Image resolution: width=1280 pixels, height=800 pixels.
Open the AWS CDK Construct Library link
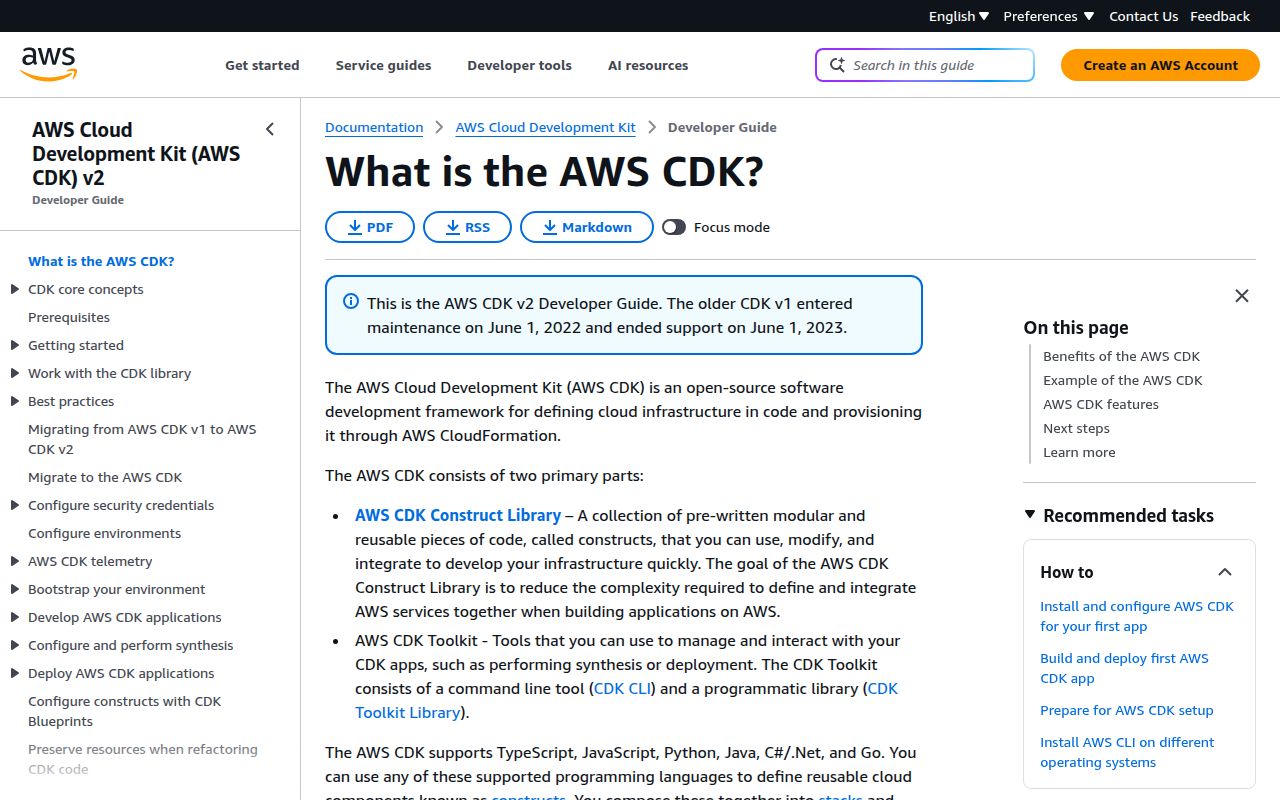[x=458, y=515]
